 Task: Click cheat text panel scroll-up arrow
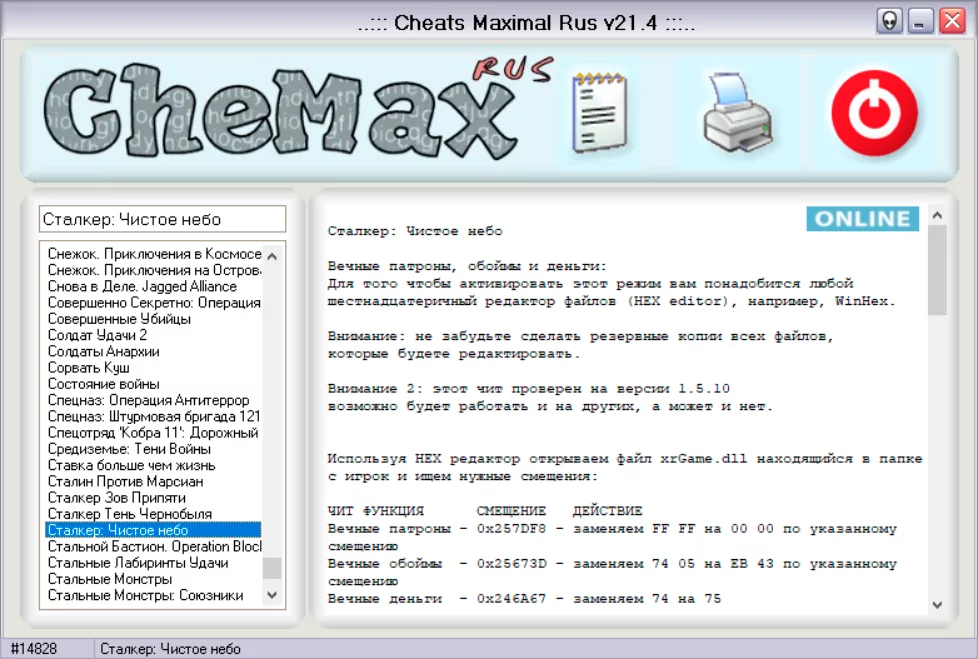[x=937, y=216]
